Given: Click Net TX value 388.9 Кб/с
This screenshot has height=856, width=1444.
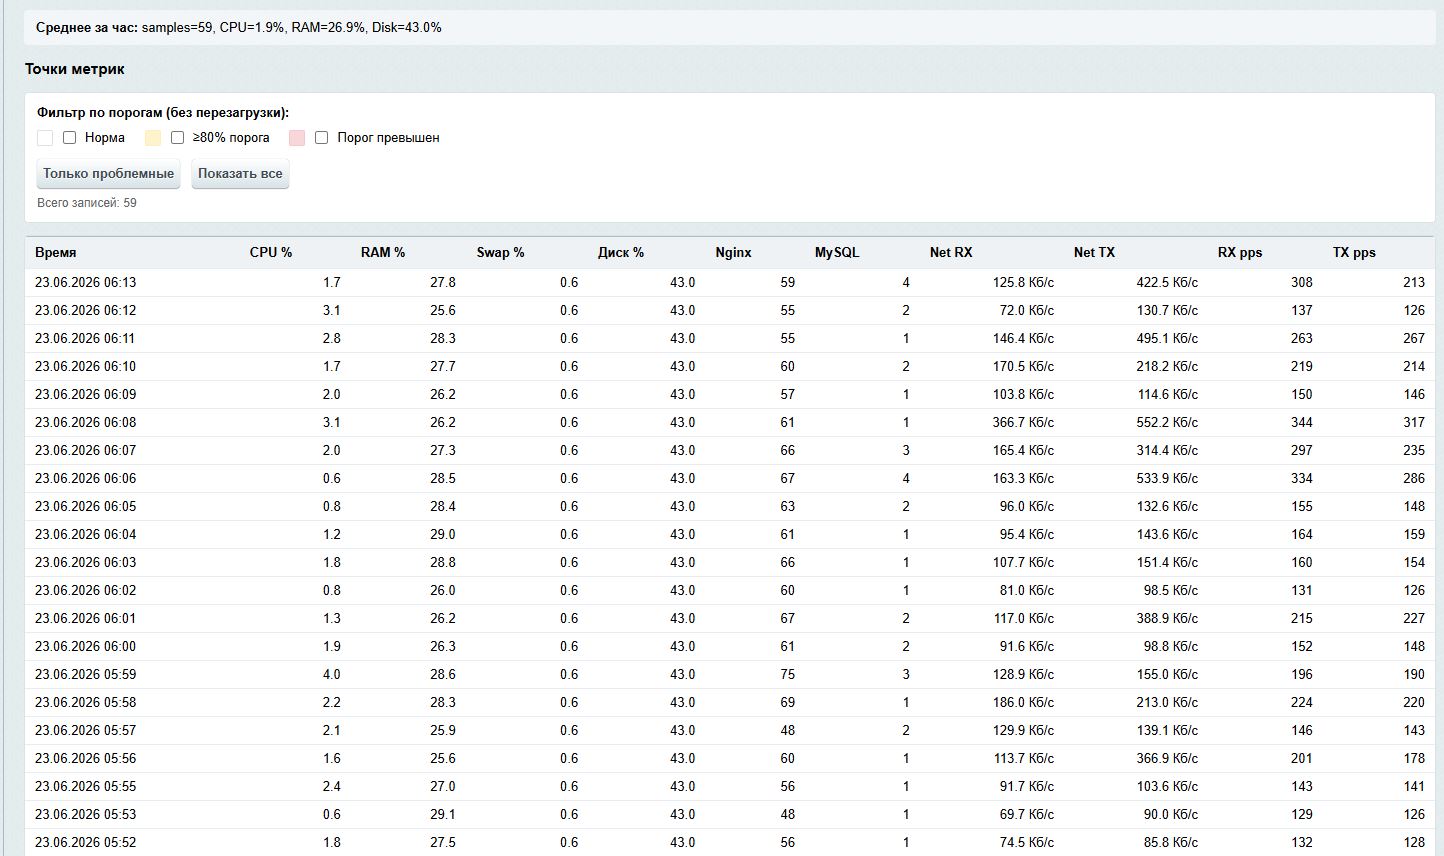Looking at the screenshot, I should pos(1167,619).
